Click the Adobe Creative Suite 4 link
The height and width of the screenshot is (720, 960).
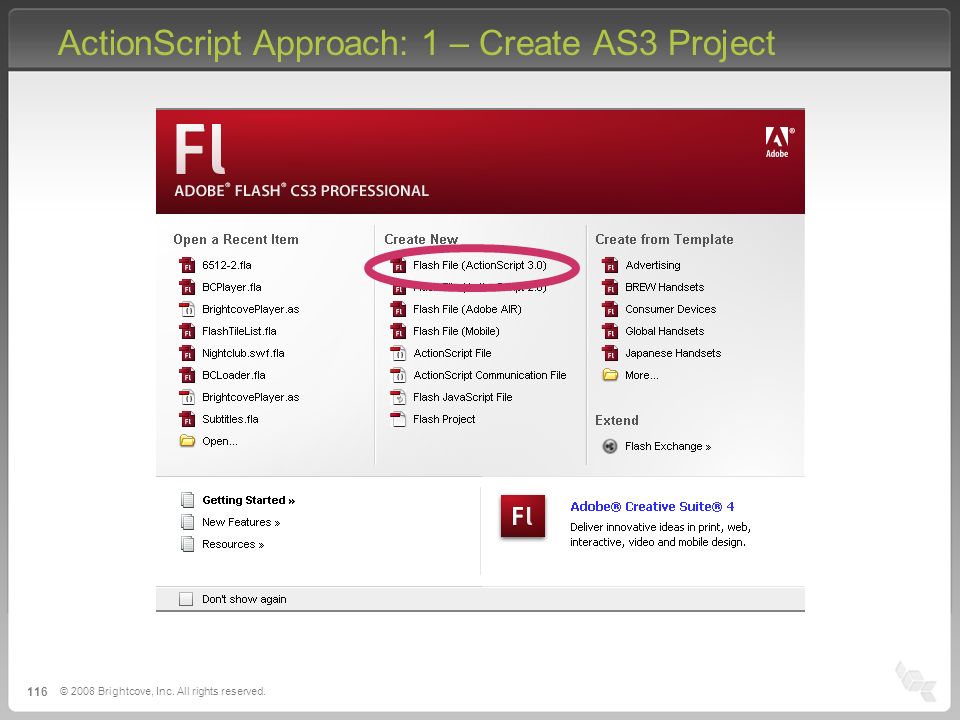pos(652,506)
